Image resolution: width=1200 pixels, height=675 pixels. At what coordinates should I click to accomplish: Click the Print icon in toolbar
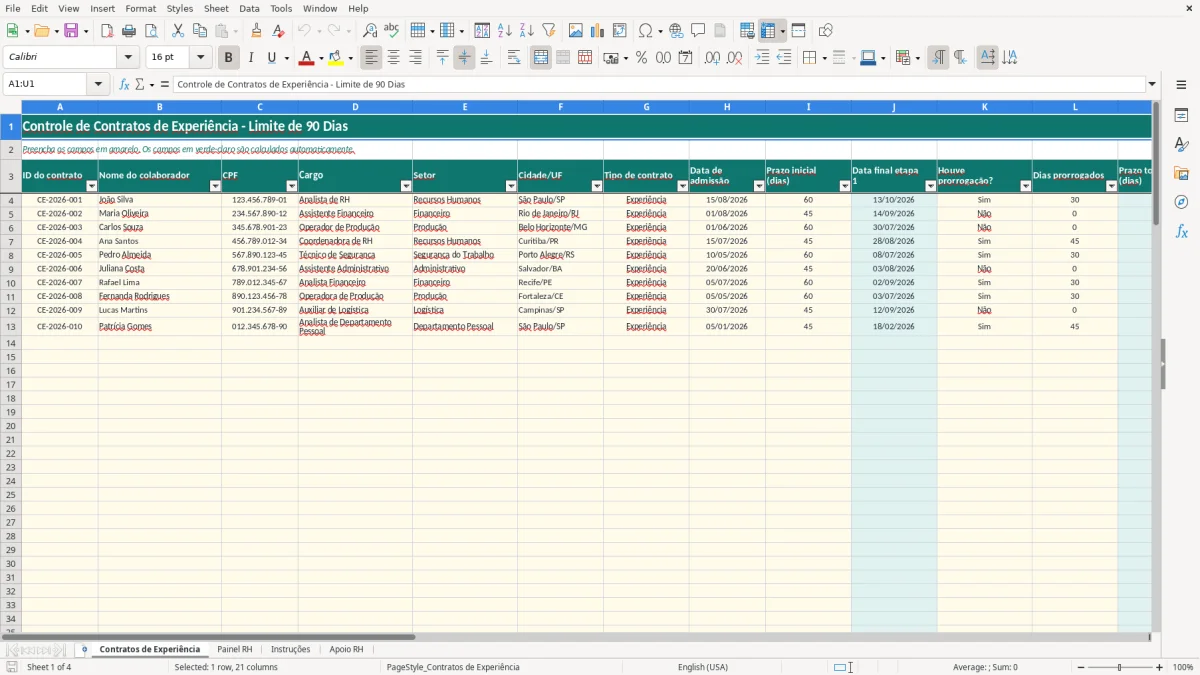coord(129,31)
